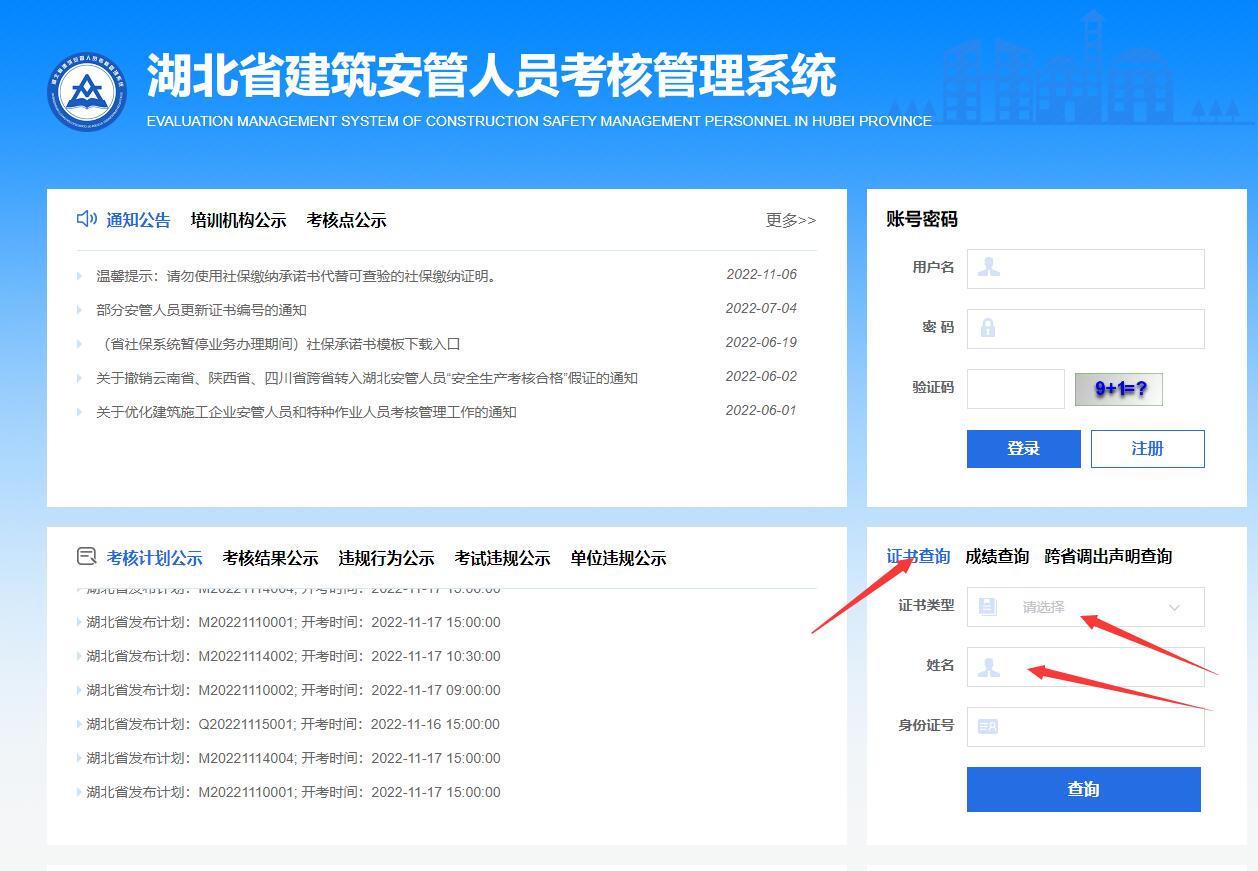
Task: Click the certificate icon in 证书类型 field
Action: point(988,606)
